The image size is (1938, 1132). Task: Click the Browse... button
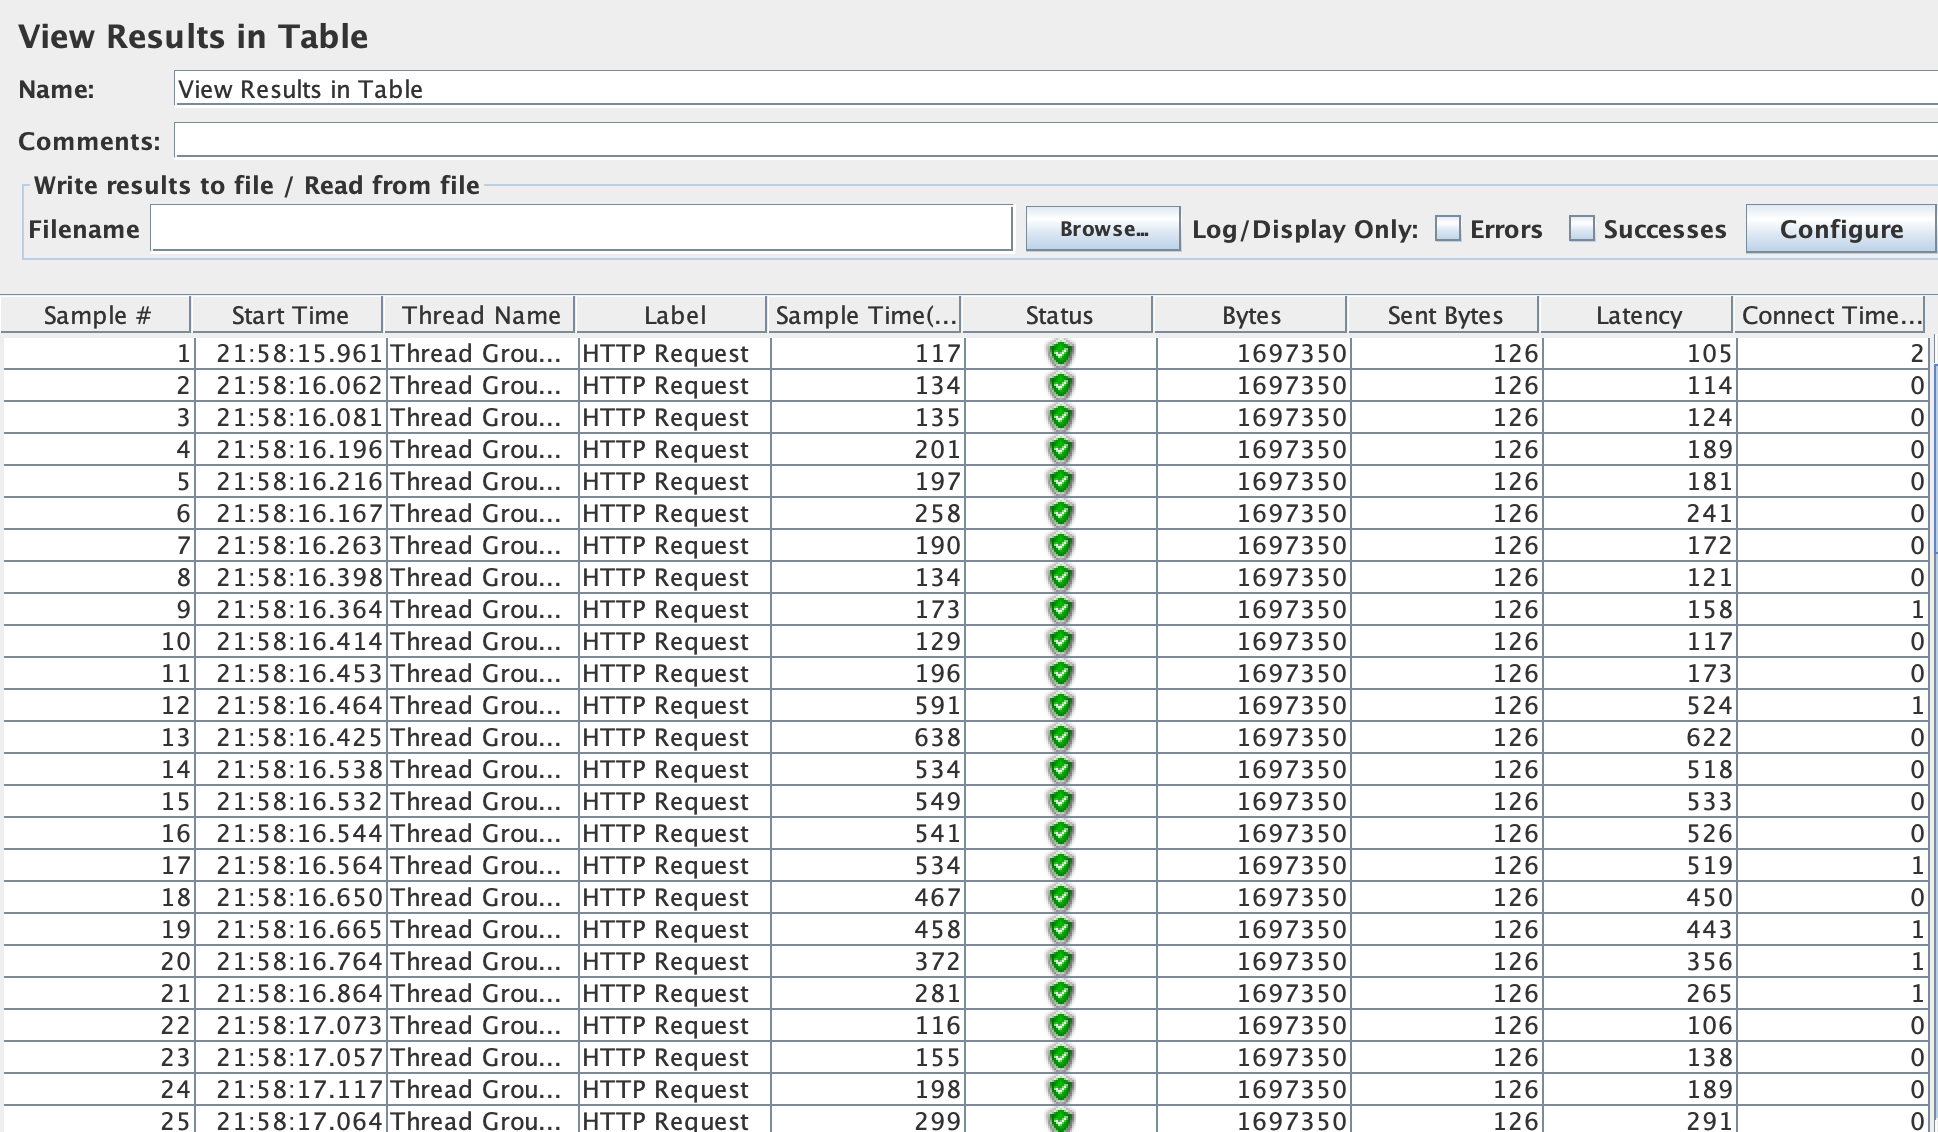[x=1103, y=229]
